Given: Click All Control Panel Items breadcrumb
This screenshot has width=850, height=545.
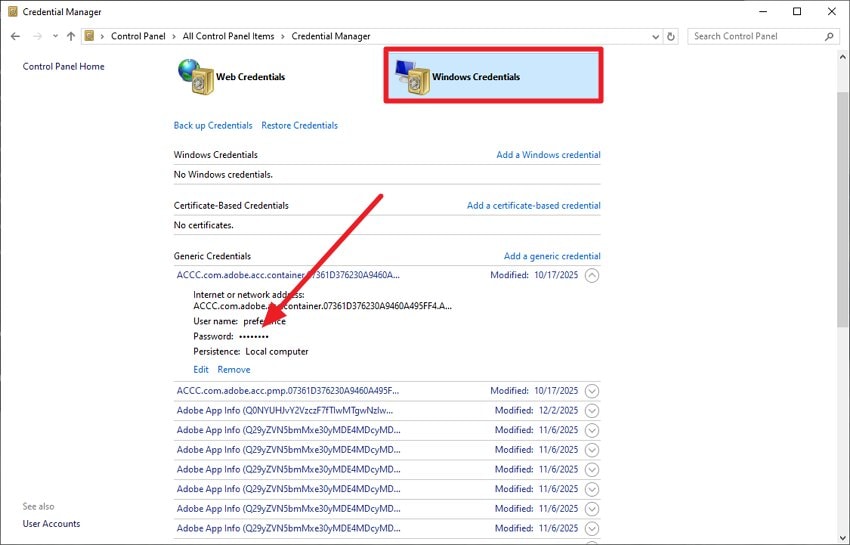Looking at the screenshot, I should point(228,36).
